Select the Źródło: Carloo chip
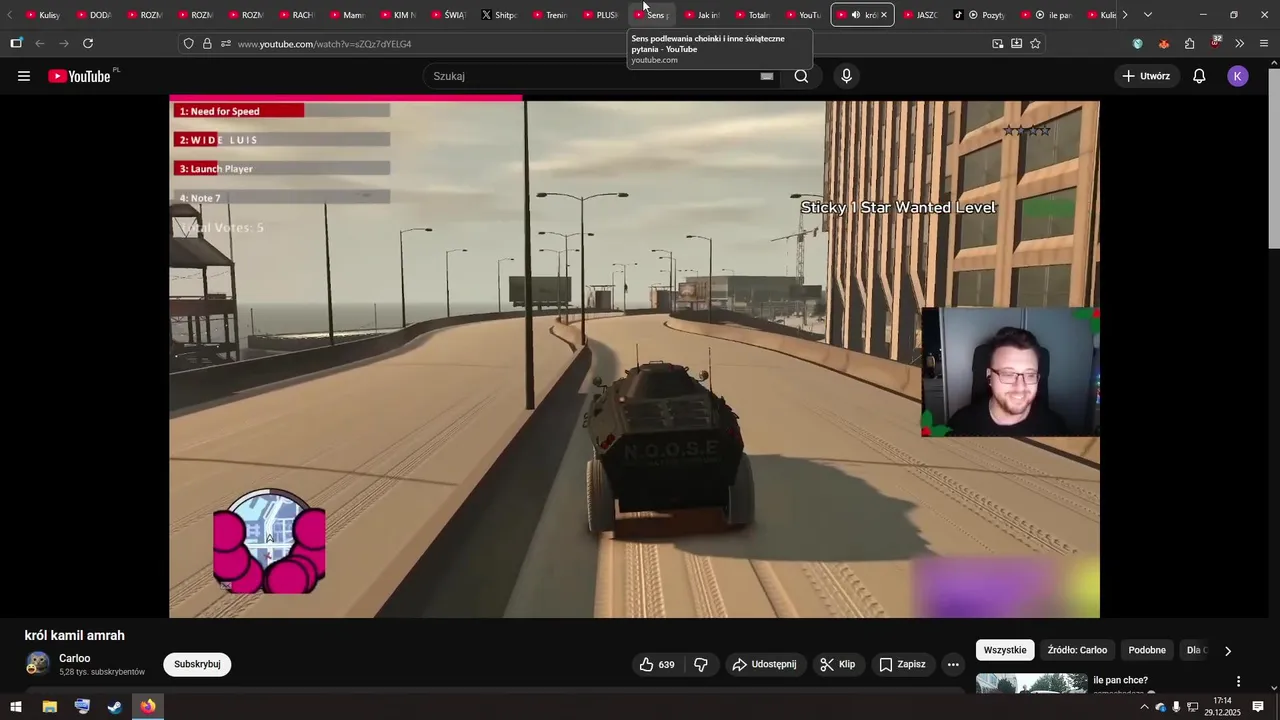The width and height of the screenshot is (1280, 720). pyautogui.click(x=1077, y=650)
